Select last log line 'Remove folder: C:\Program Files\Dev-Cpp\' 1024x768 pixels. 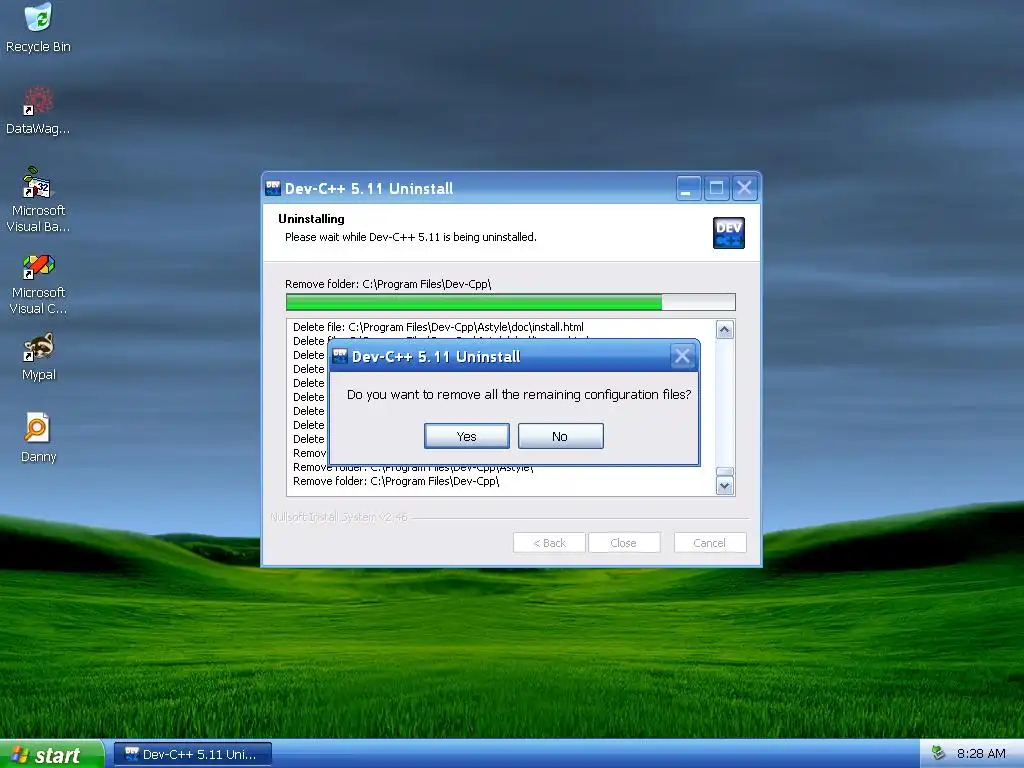pos(396,481)
